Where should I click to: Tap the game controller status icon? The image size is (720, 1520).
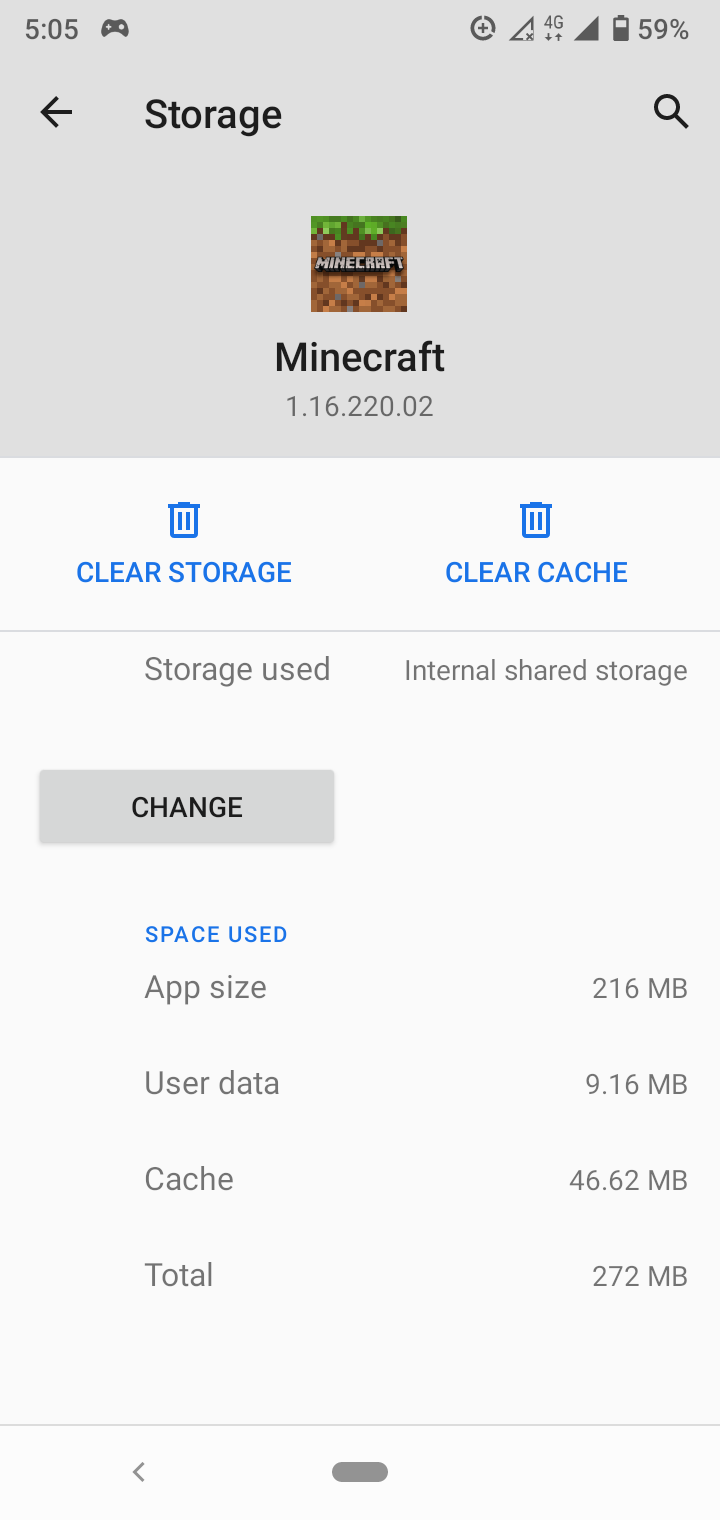pos(115,29)
